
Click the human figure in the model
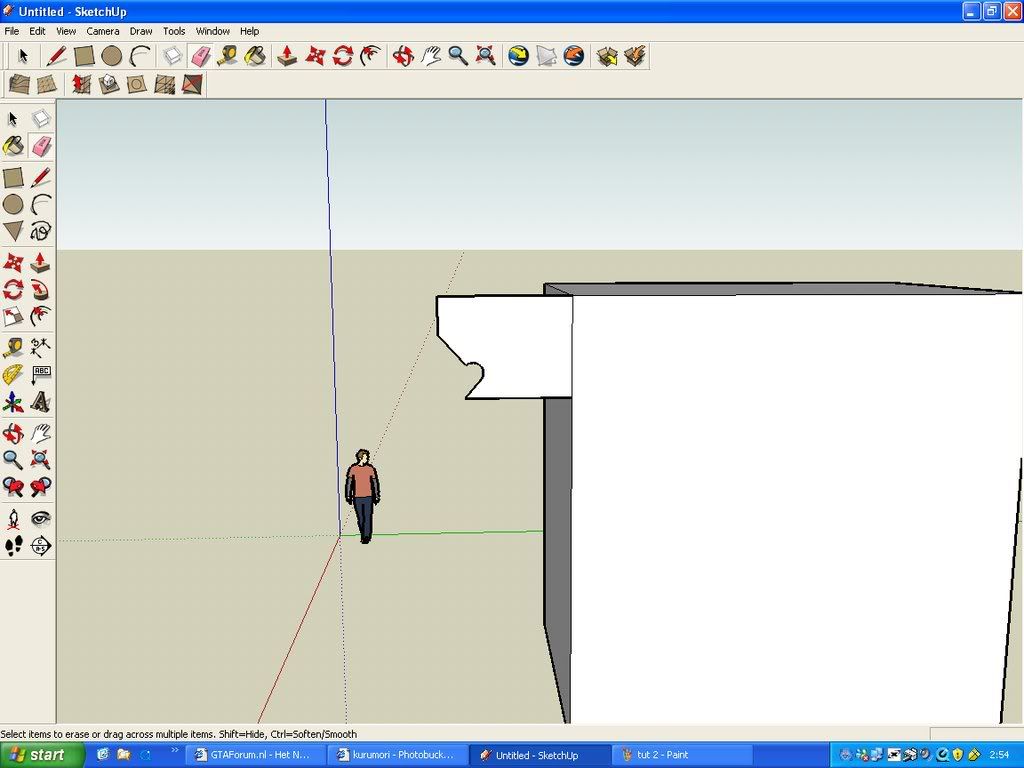[x=362, y=496]
